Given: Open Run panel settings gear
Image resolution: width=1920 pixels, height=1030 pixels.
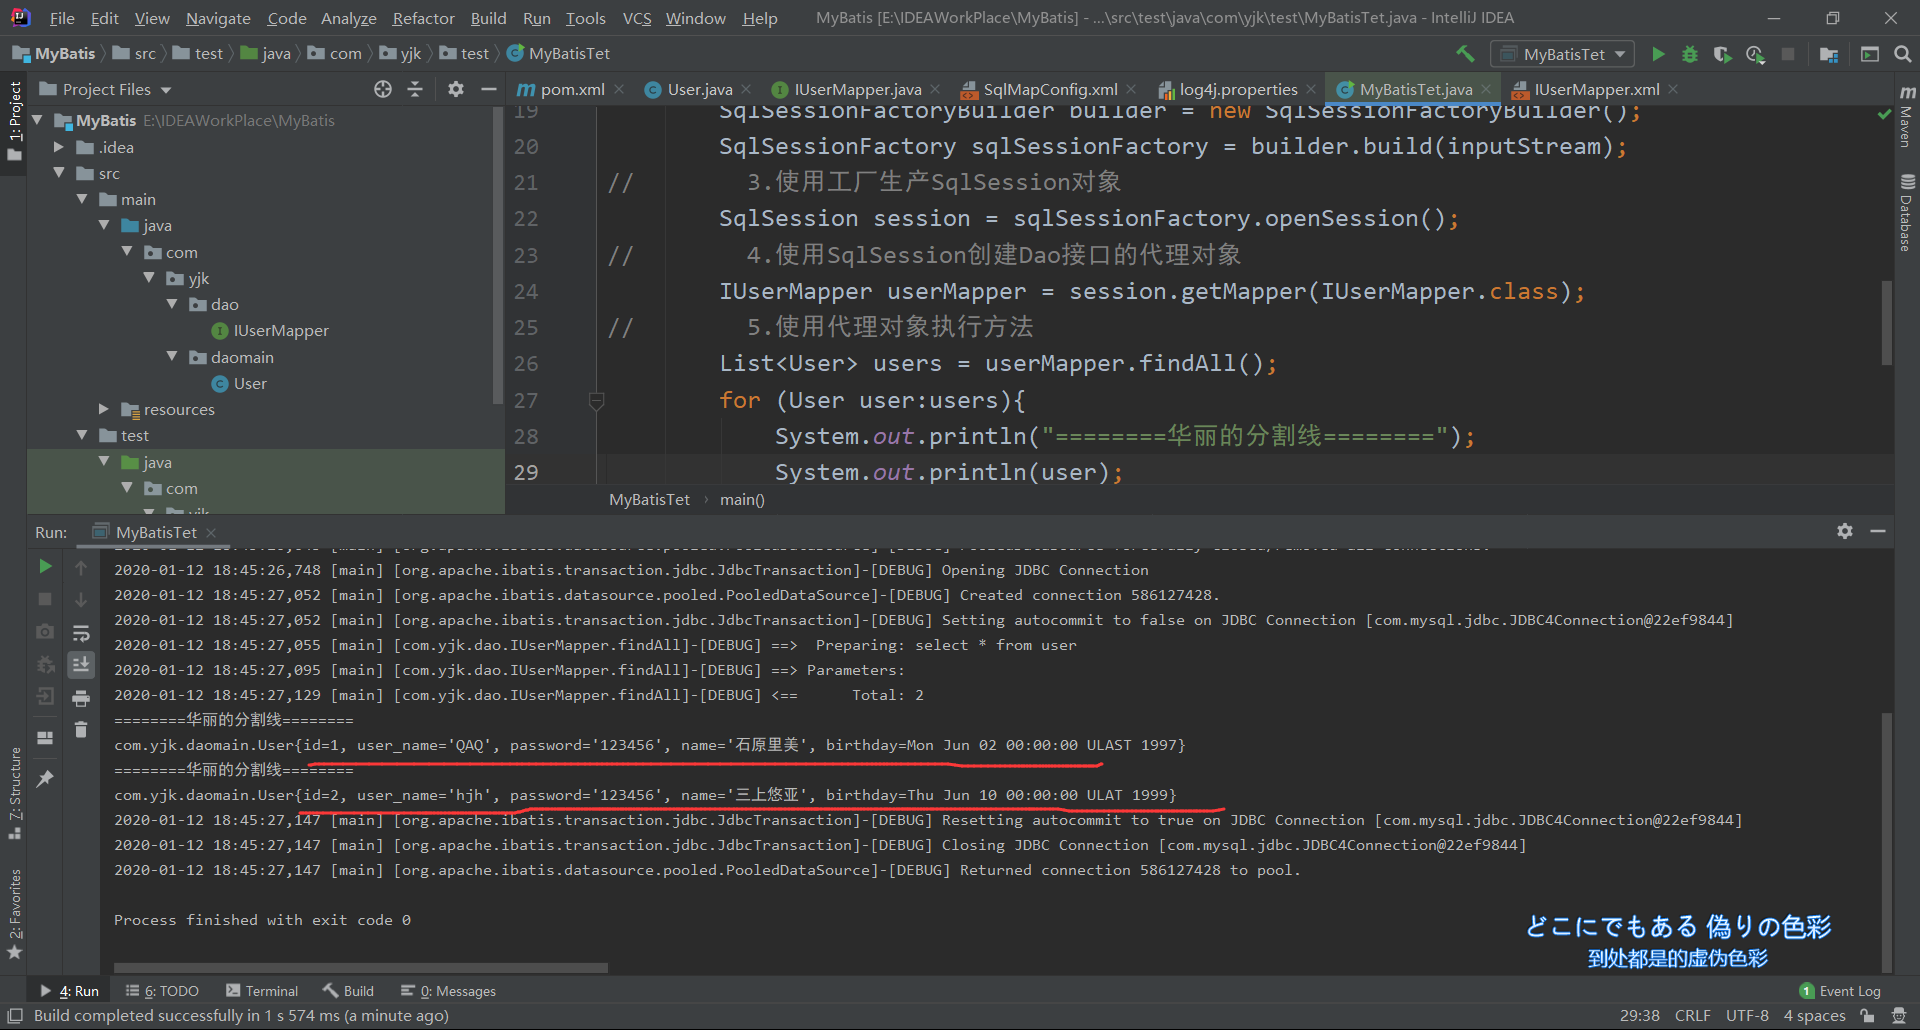Looking at the screenshot, I should coord(1845,531).
